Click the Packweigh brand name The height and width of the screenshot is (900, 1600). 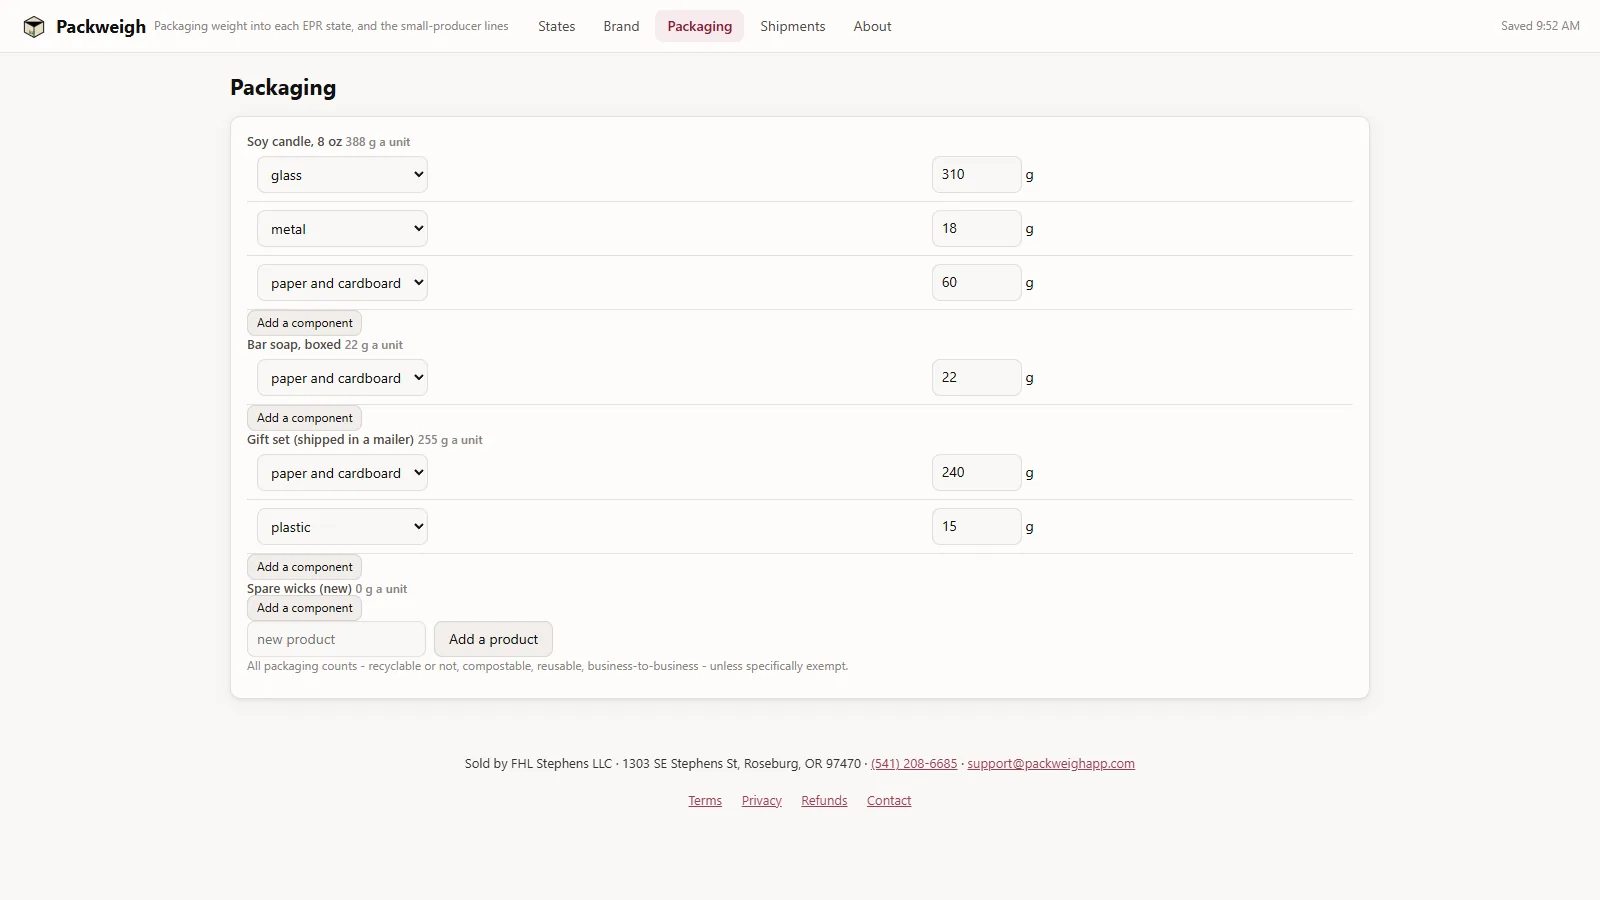[101, 27]
